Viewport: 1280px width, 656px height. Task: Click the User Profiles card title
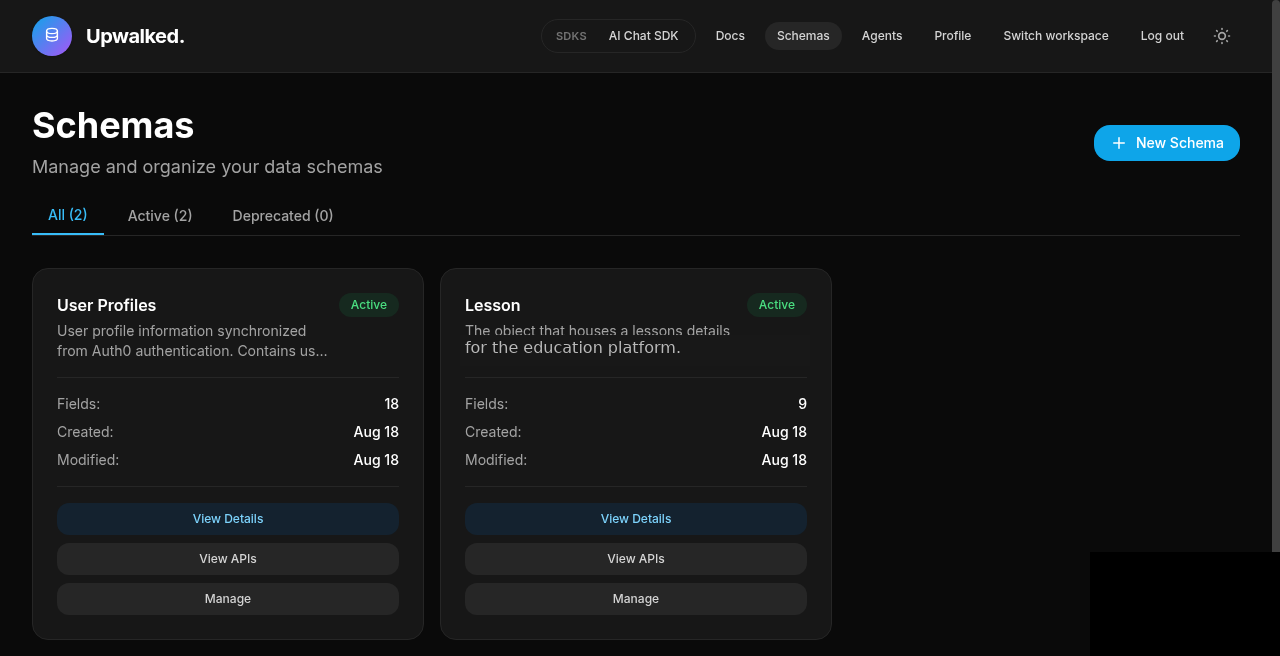107,305
